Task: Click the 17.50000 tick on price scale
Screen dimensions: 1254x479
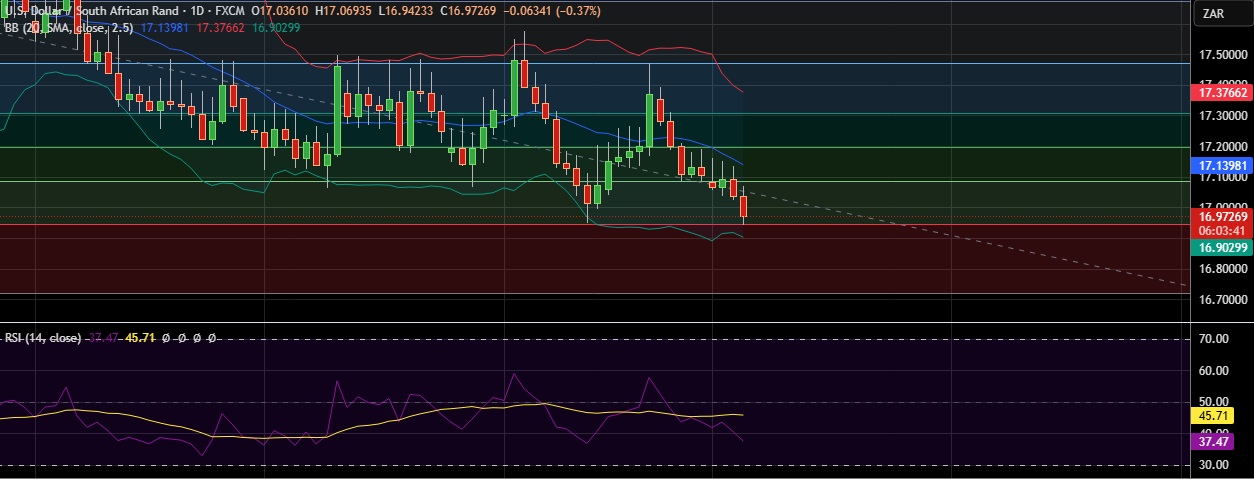Action: click(x=1219, y=54)
